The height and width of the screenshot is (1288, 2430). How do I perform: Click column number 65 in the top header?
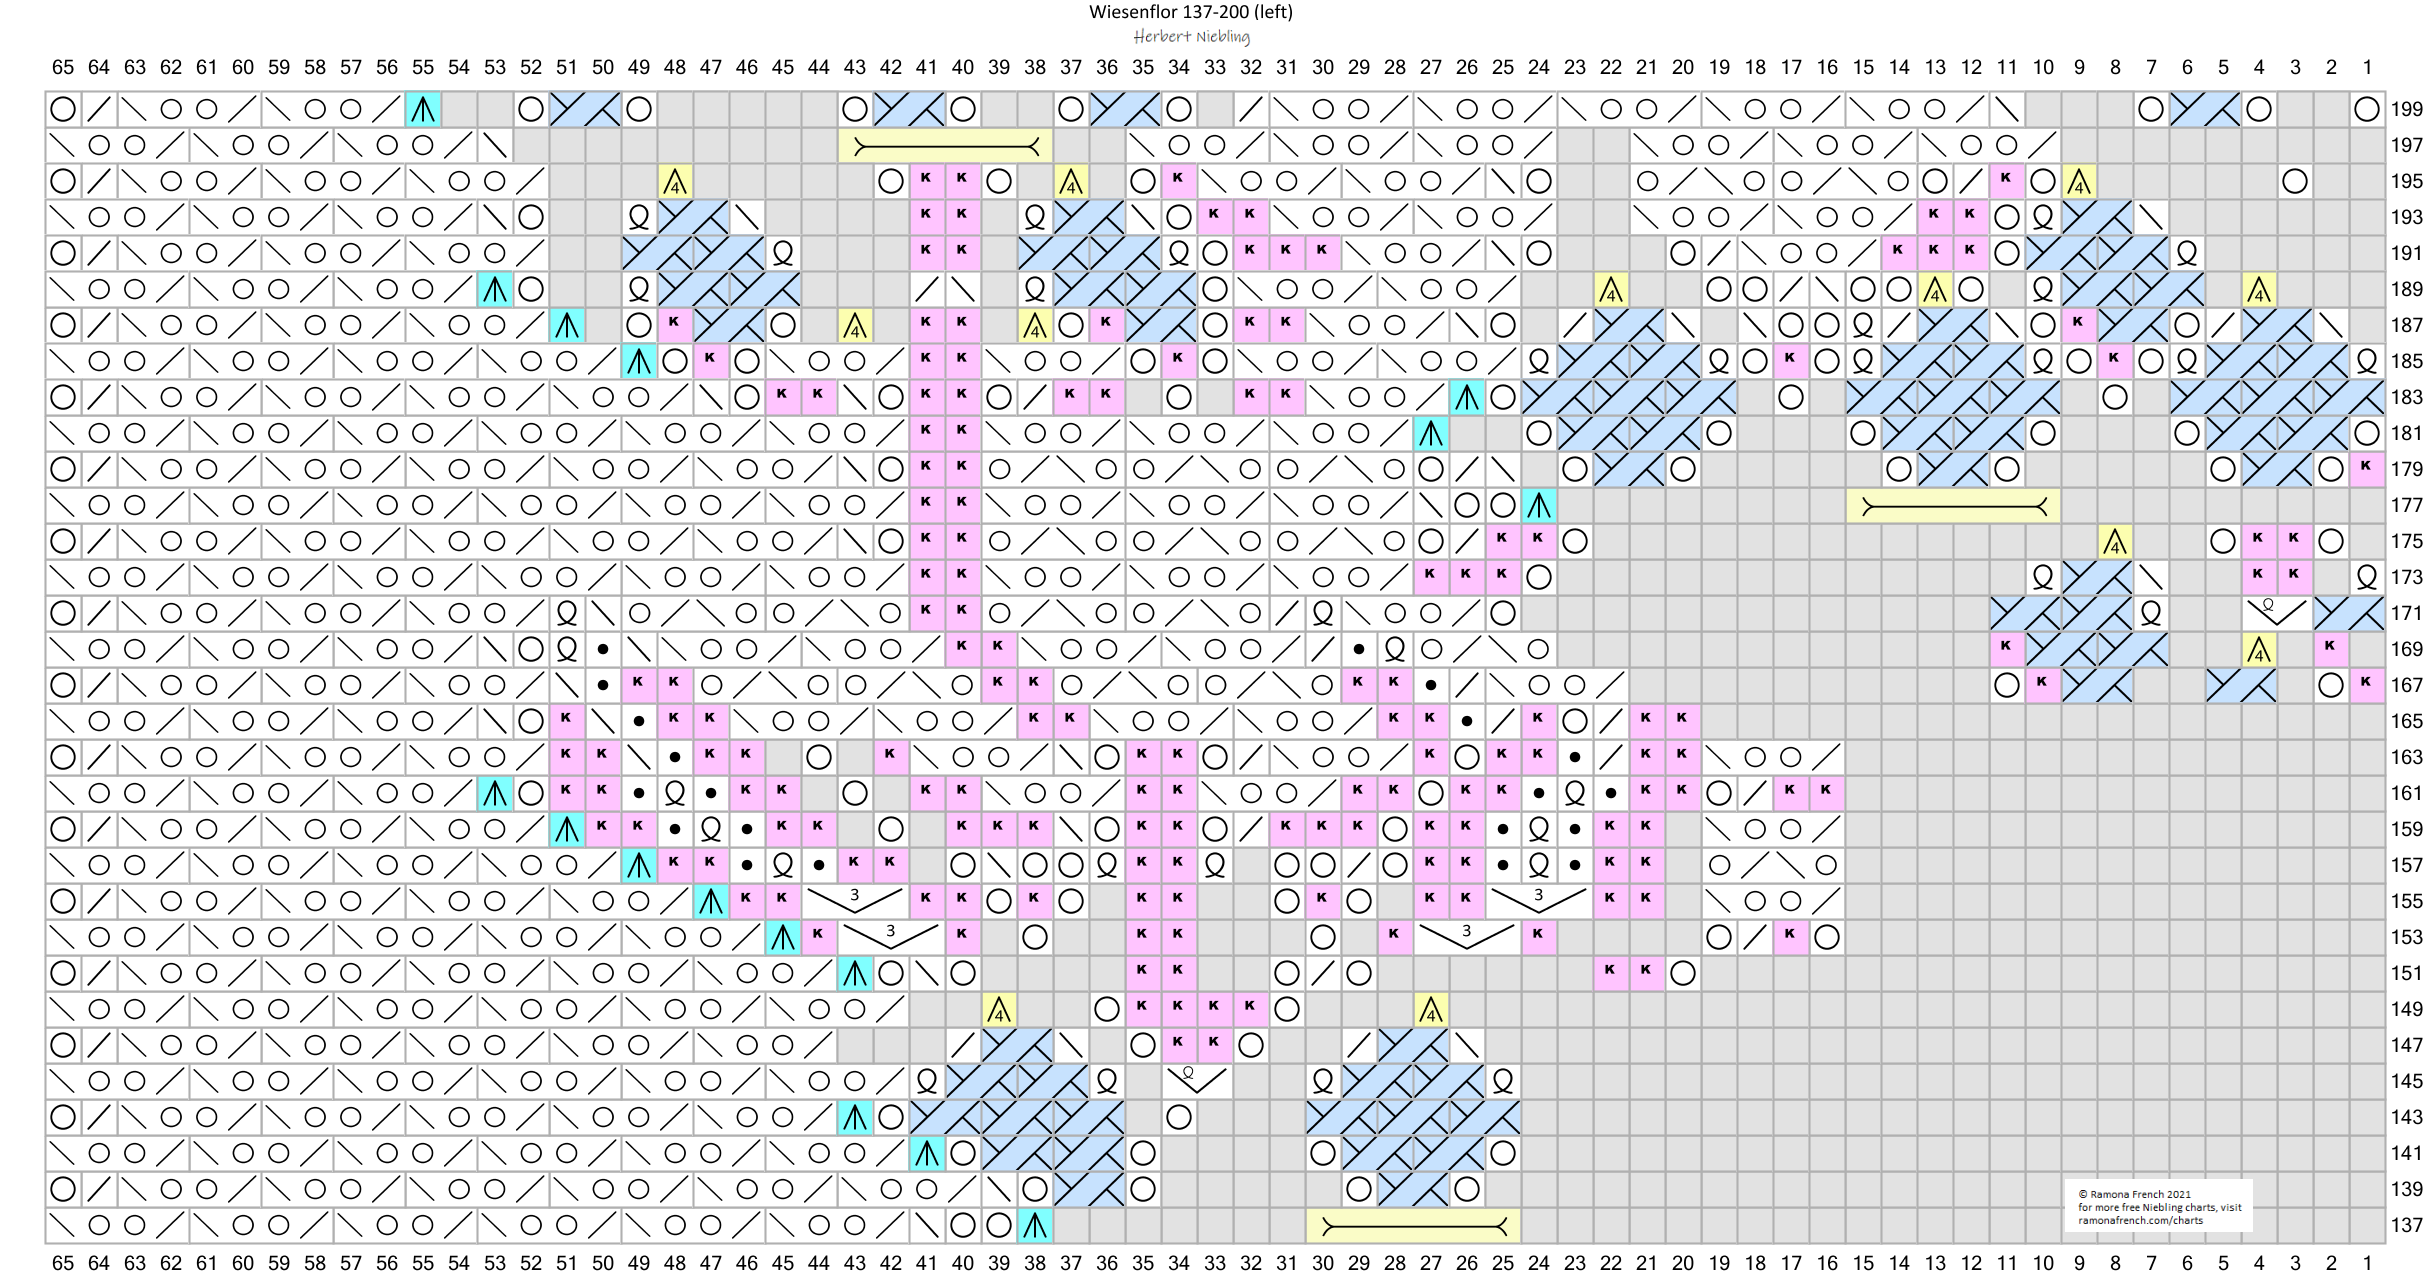click(63, 67)
